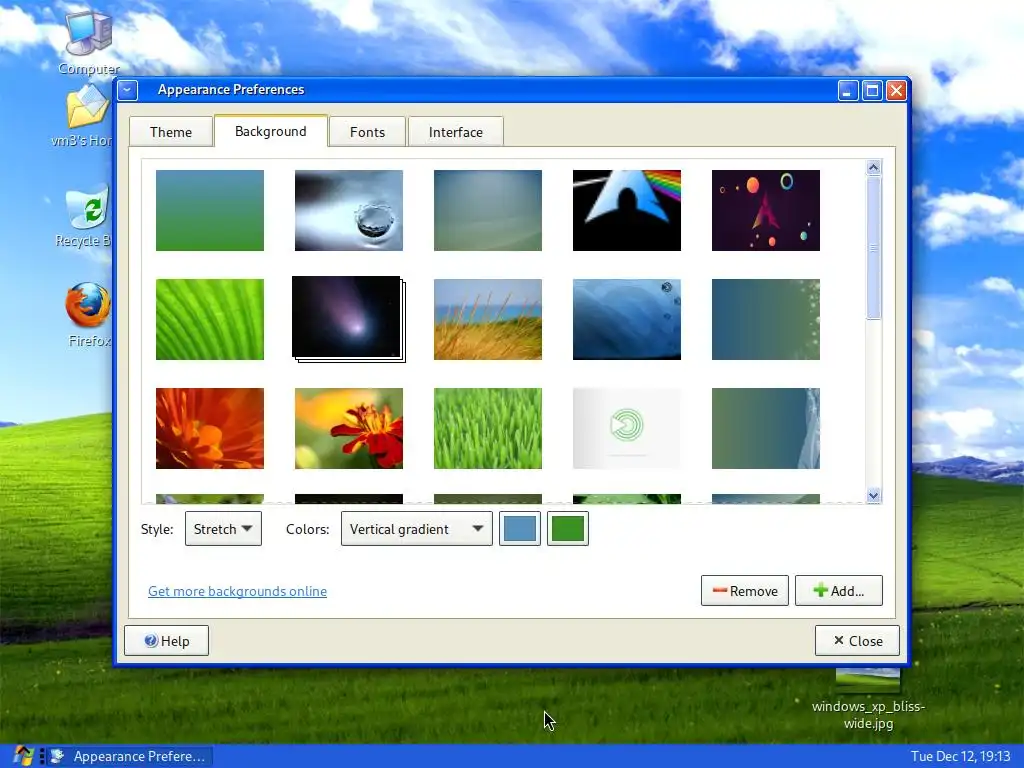This screenshot has height=768, width=1024.
Task: Select the green grass blades wallpaper
Action: [488, 428]
